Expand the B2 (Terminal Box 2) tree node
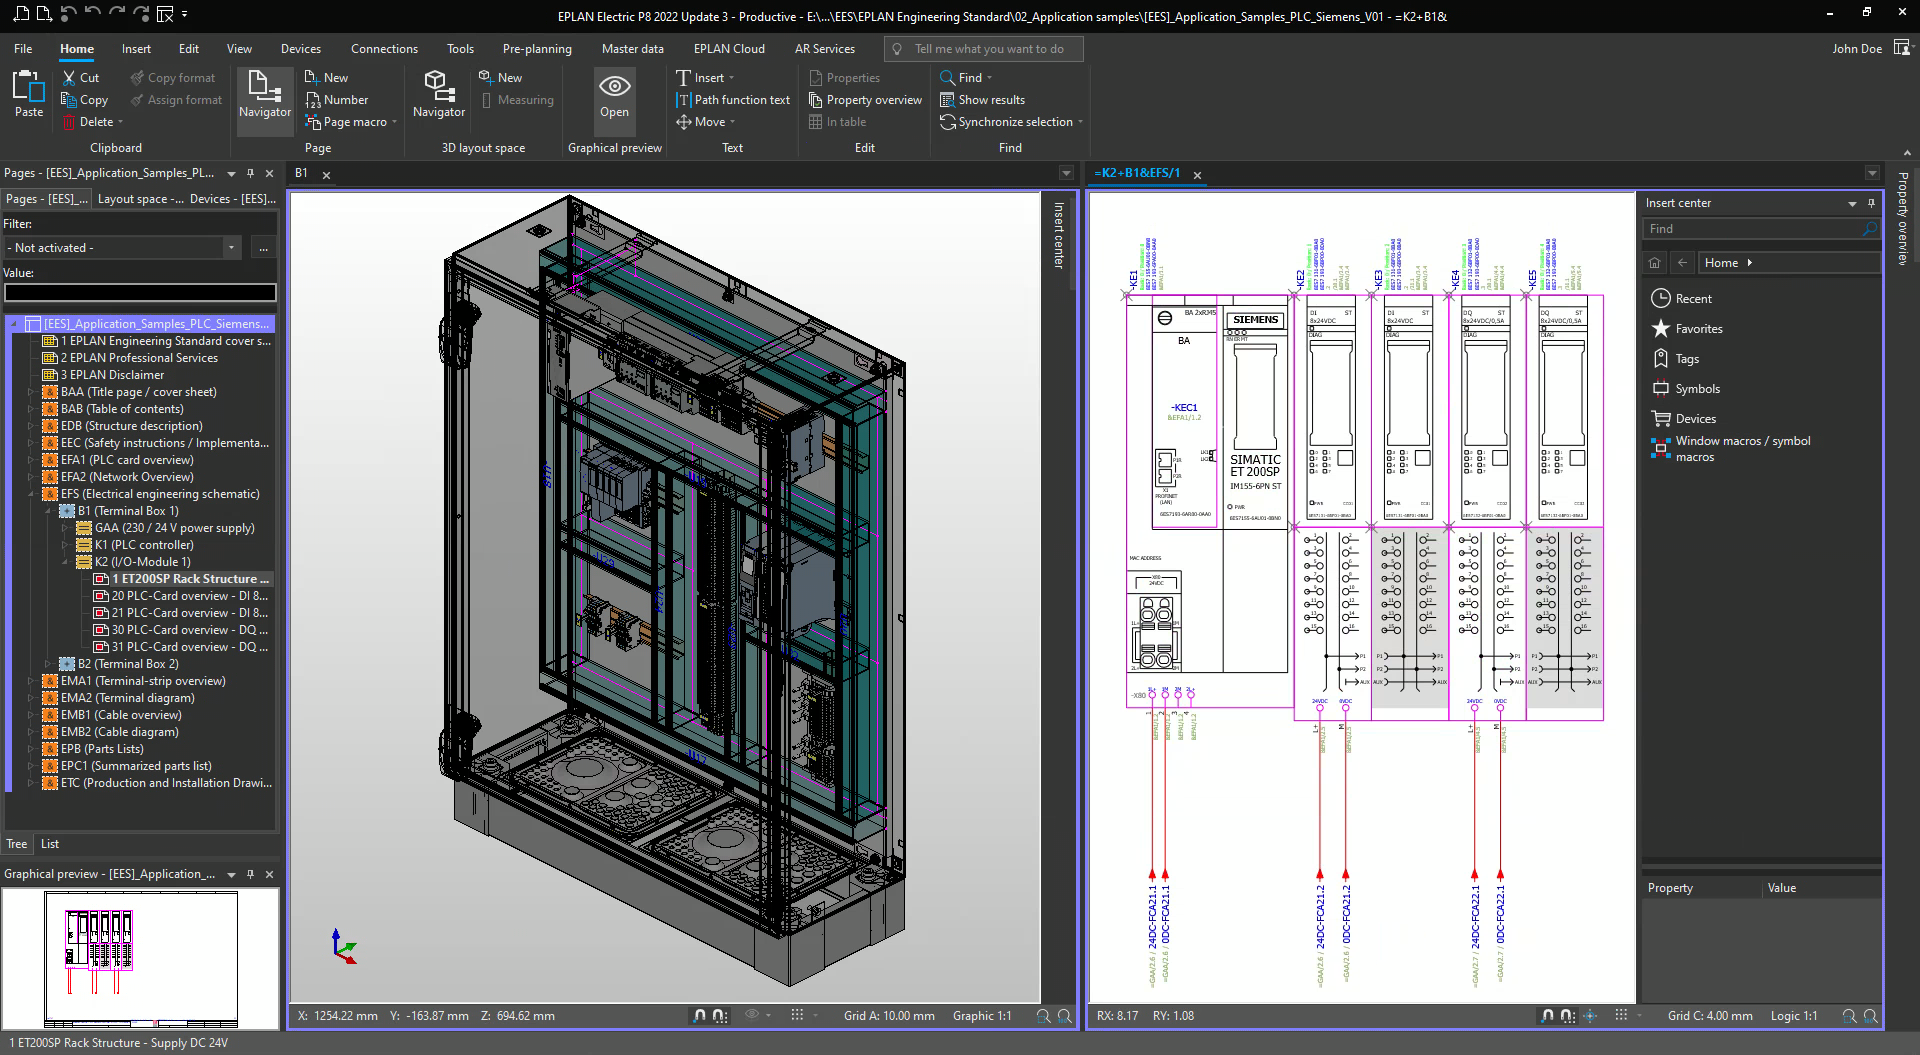The height and width of the screenshot is (1055, 1920). (48, 664)
